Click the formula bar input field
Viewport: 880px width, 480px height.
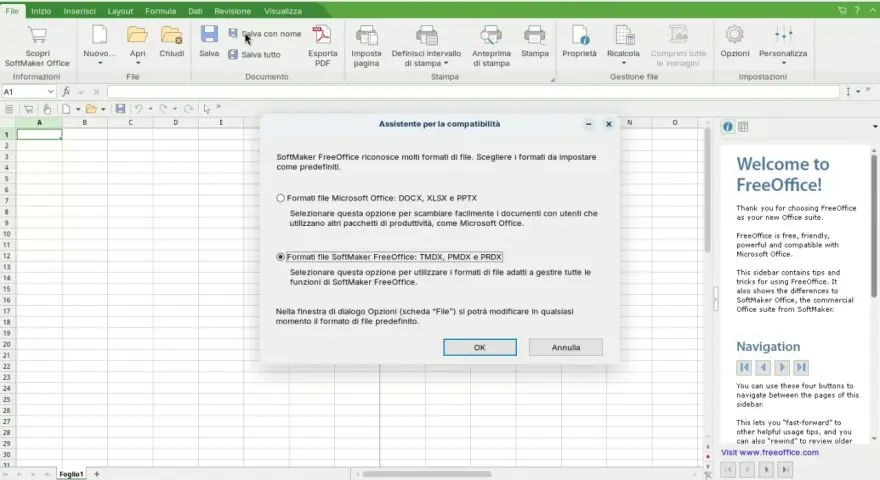click(473, 92)
